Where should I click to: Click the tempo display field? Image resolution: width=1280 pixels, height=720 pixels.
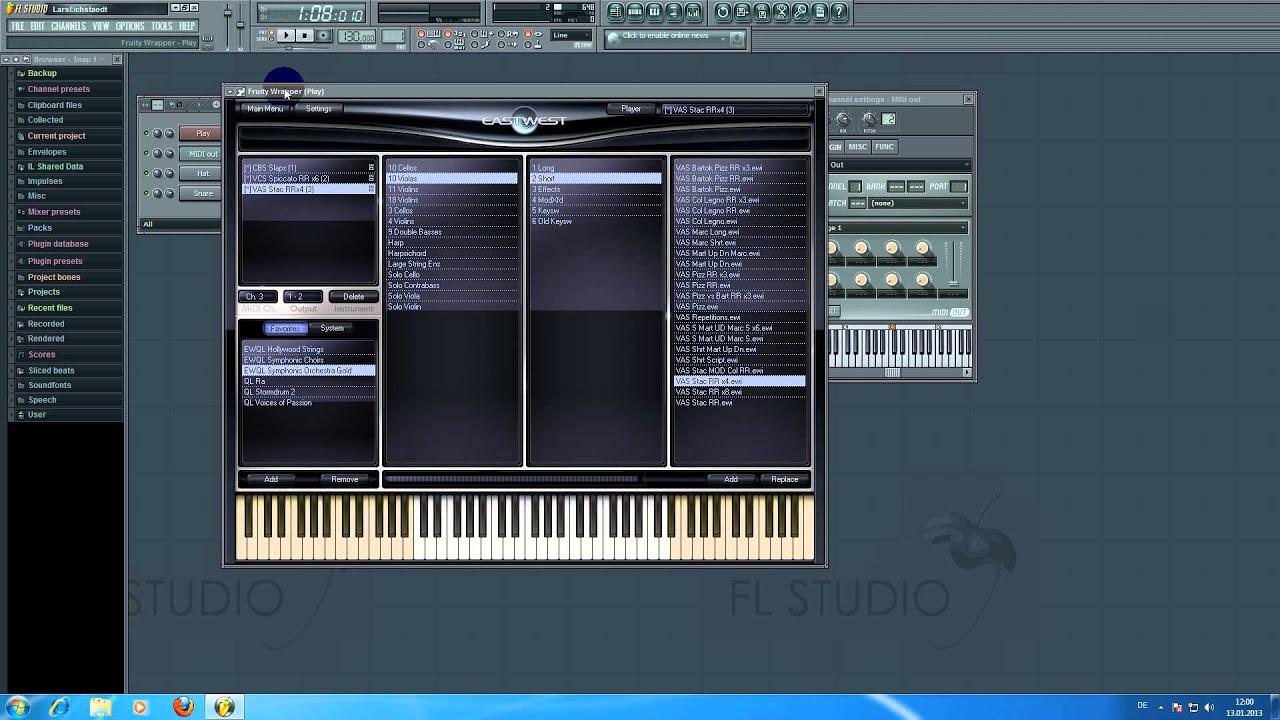356,36
